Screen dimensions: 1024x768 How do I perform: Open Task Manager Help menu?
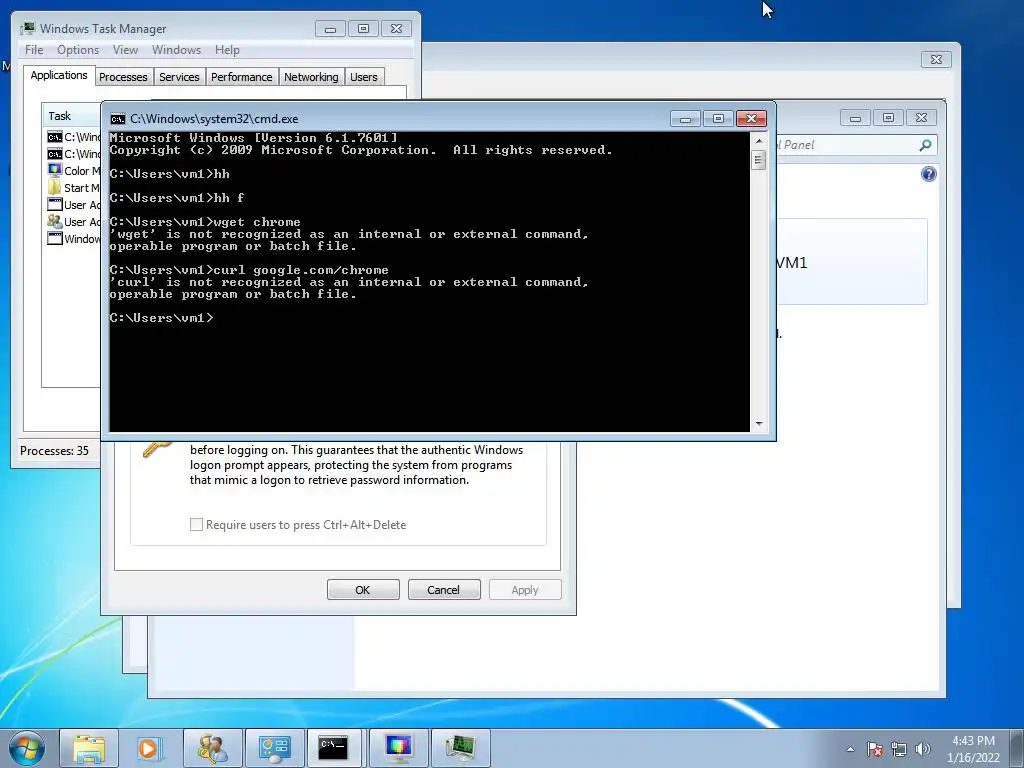[227, 50]
